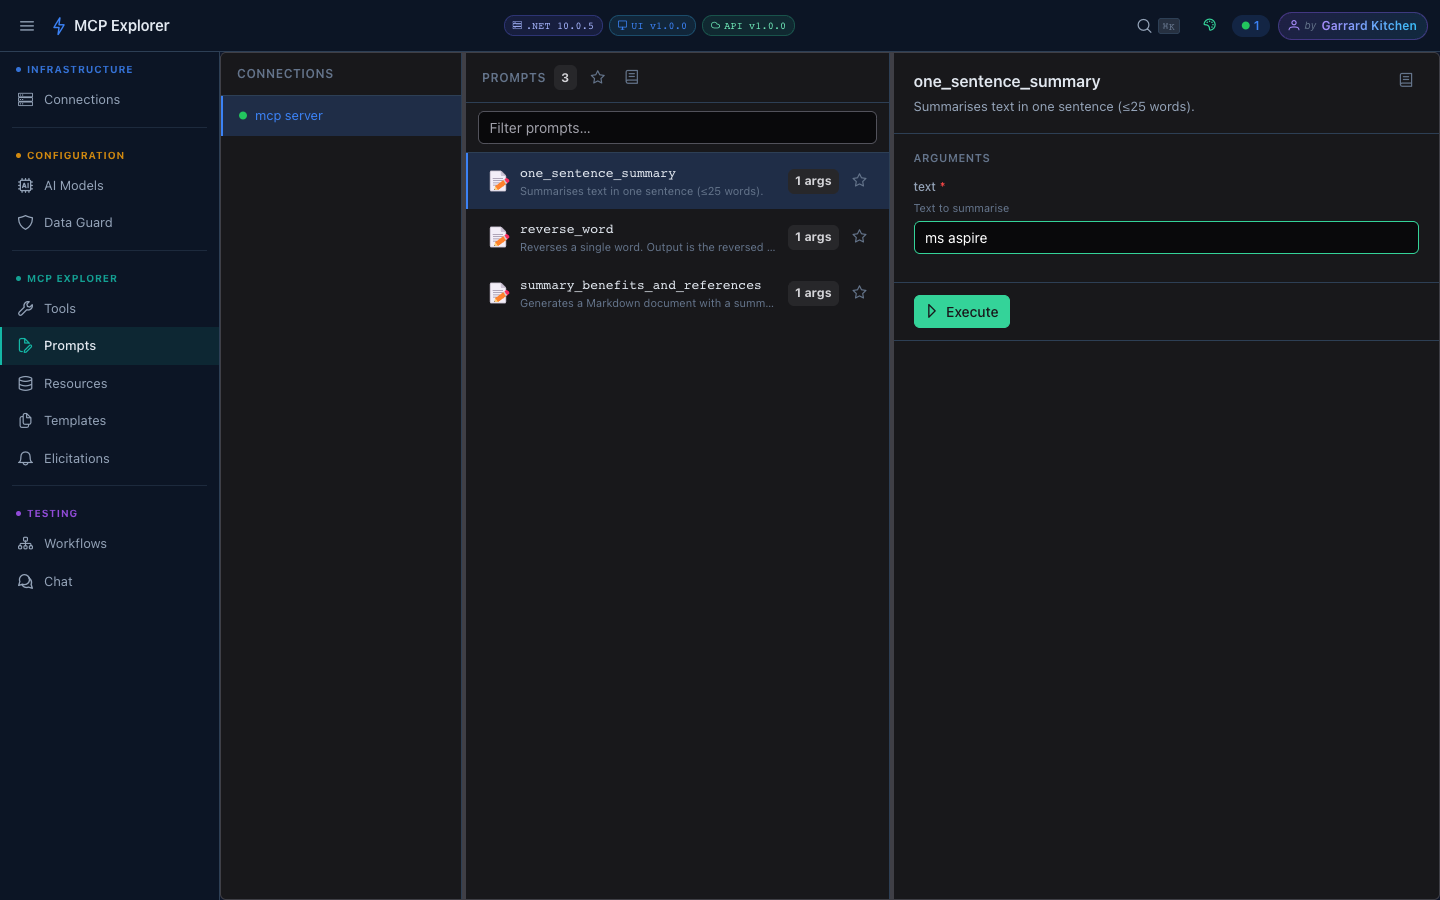Navigate to Resources page
Viewport: 1440px width, 900px height.
click(75, 384)
